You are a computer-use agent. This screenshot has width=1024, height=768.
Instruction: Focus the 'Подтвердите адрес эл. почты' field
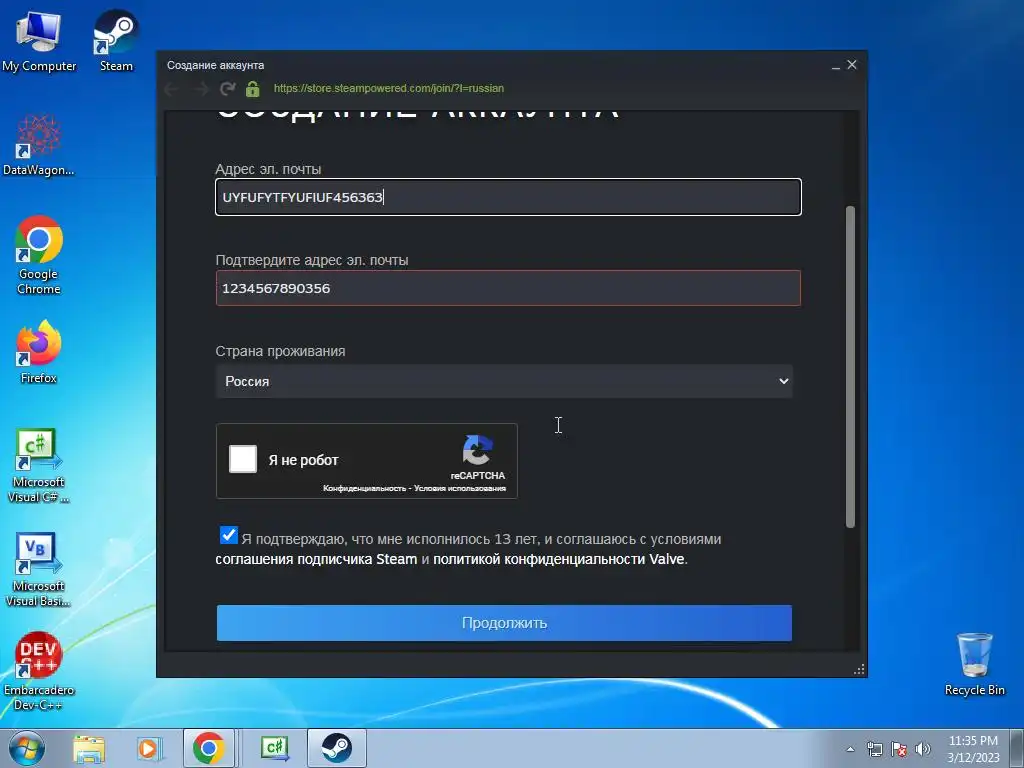(508, 288)
